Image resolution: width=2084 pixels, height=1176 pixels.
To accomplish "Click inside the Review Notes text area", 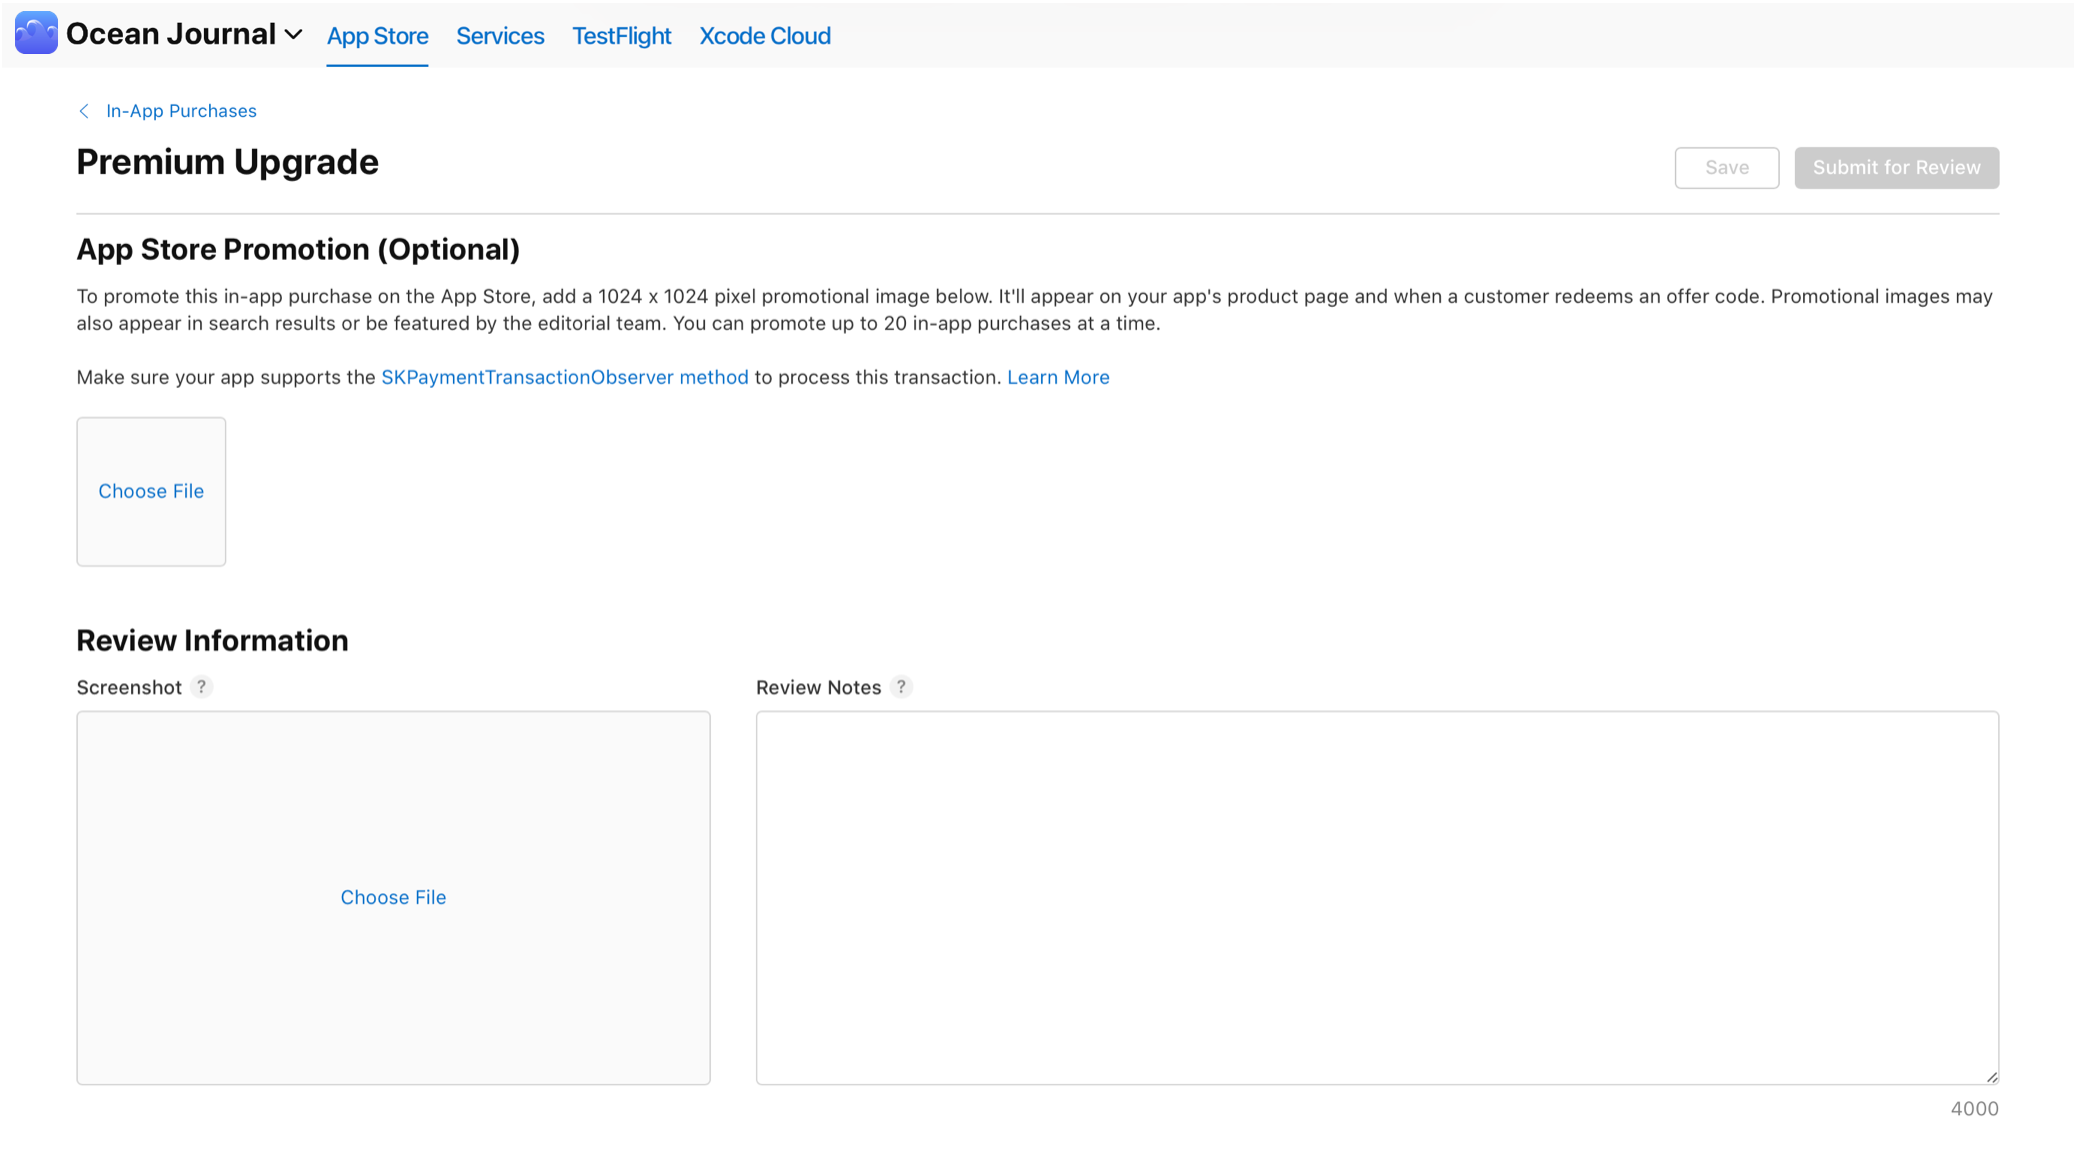I will [x=1377, y=898].
